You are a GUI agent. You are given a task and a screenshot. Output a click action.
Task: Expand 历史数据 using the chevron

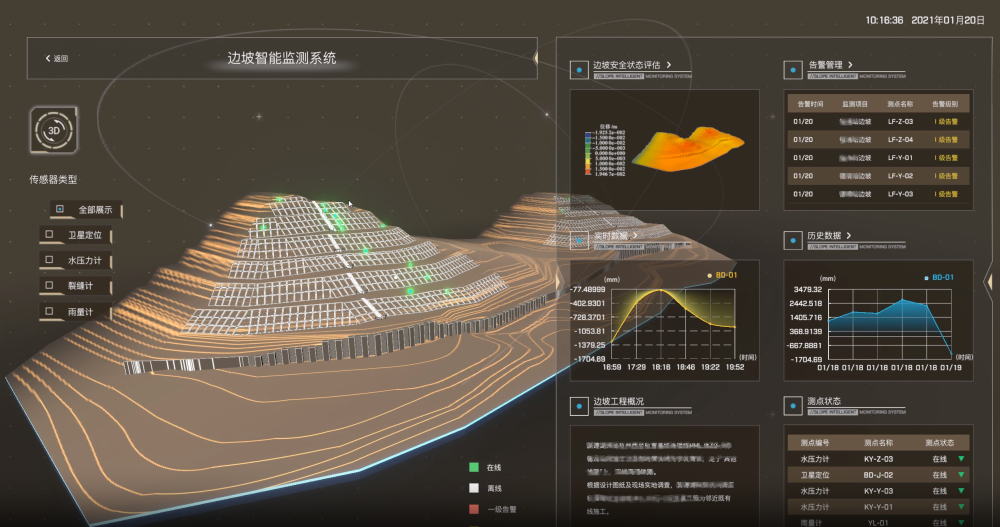(849, 236)
